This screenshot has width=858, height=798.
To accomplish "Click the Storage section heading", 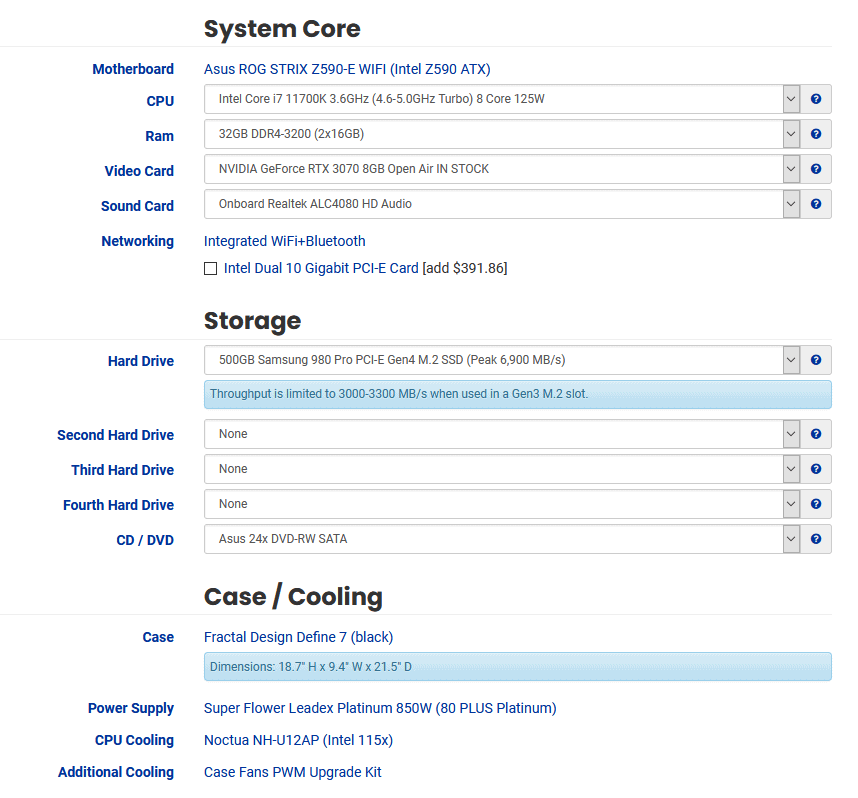I will click(252, 321).
